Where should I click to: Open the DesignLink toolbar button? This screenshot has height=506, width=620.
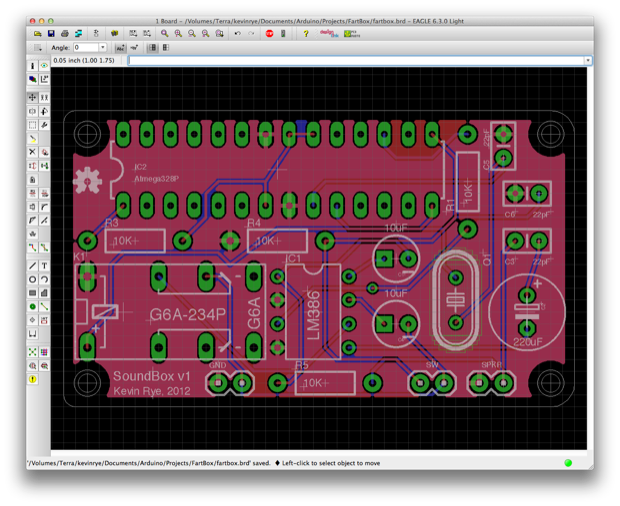point(329,34)
